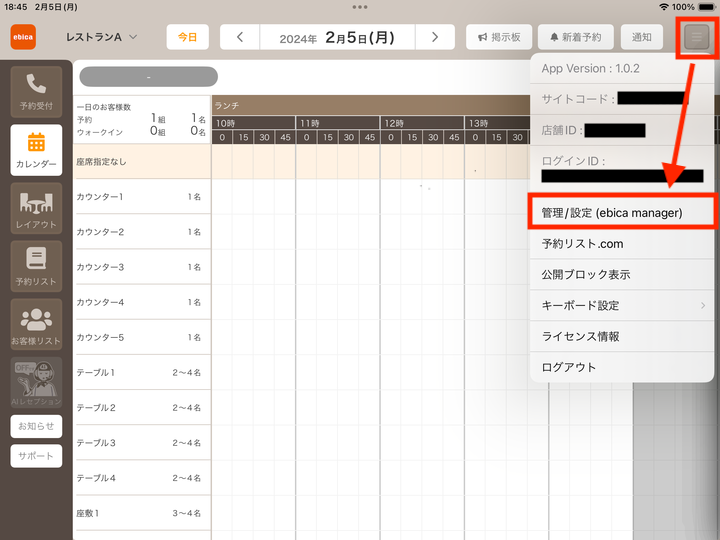Click the 店舗ID row
This screenshot has height=540, width=720.
[x=622, y=130]
